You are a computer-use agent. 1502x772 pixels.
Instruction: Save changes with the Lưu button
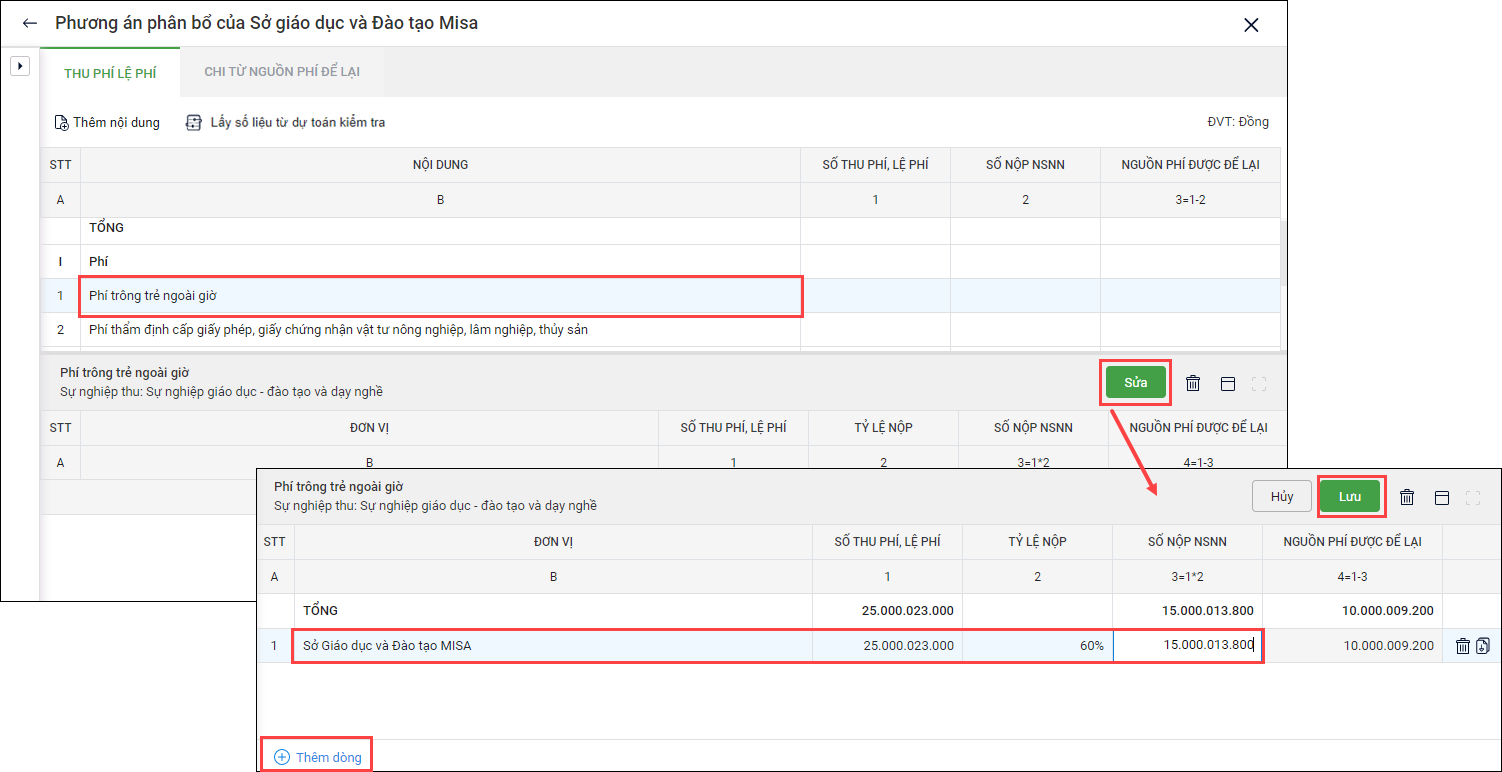tap(1350, 497)
